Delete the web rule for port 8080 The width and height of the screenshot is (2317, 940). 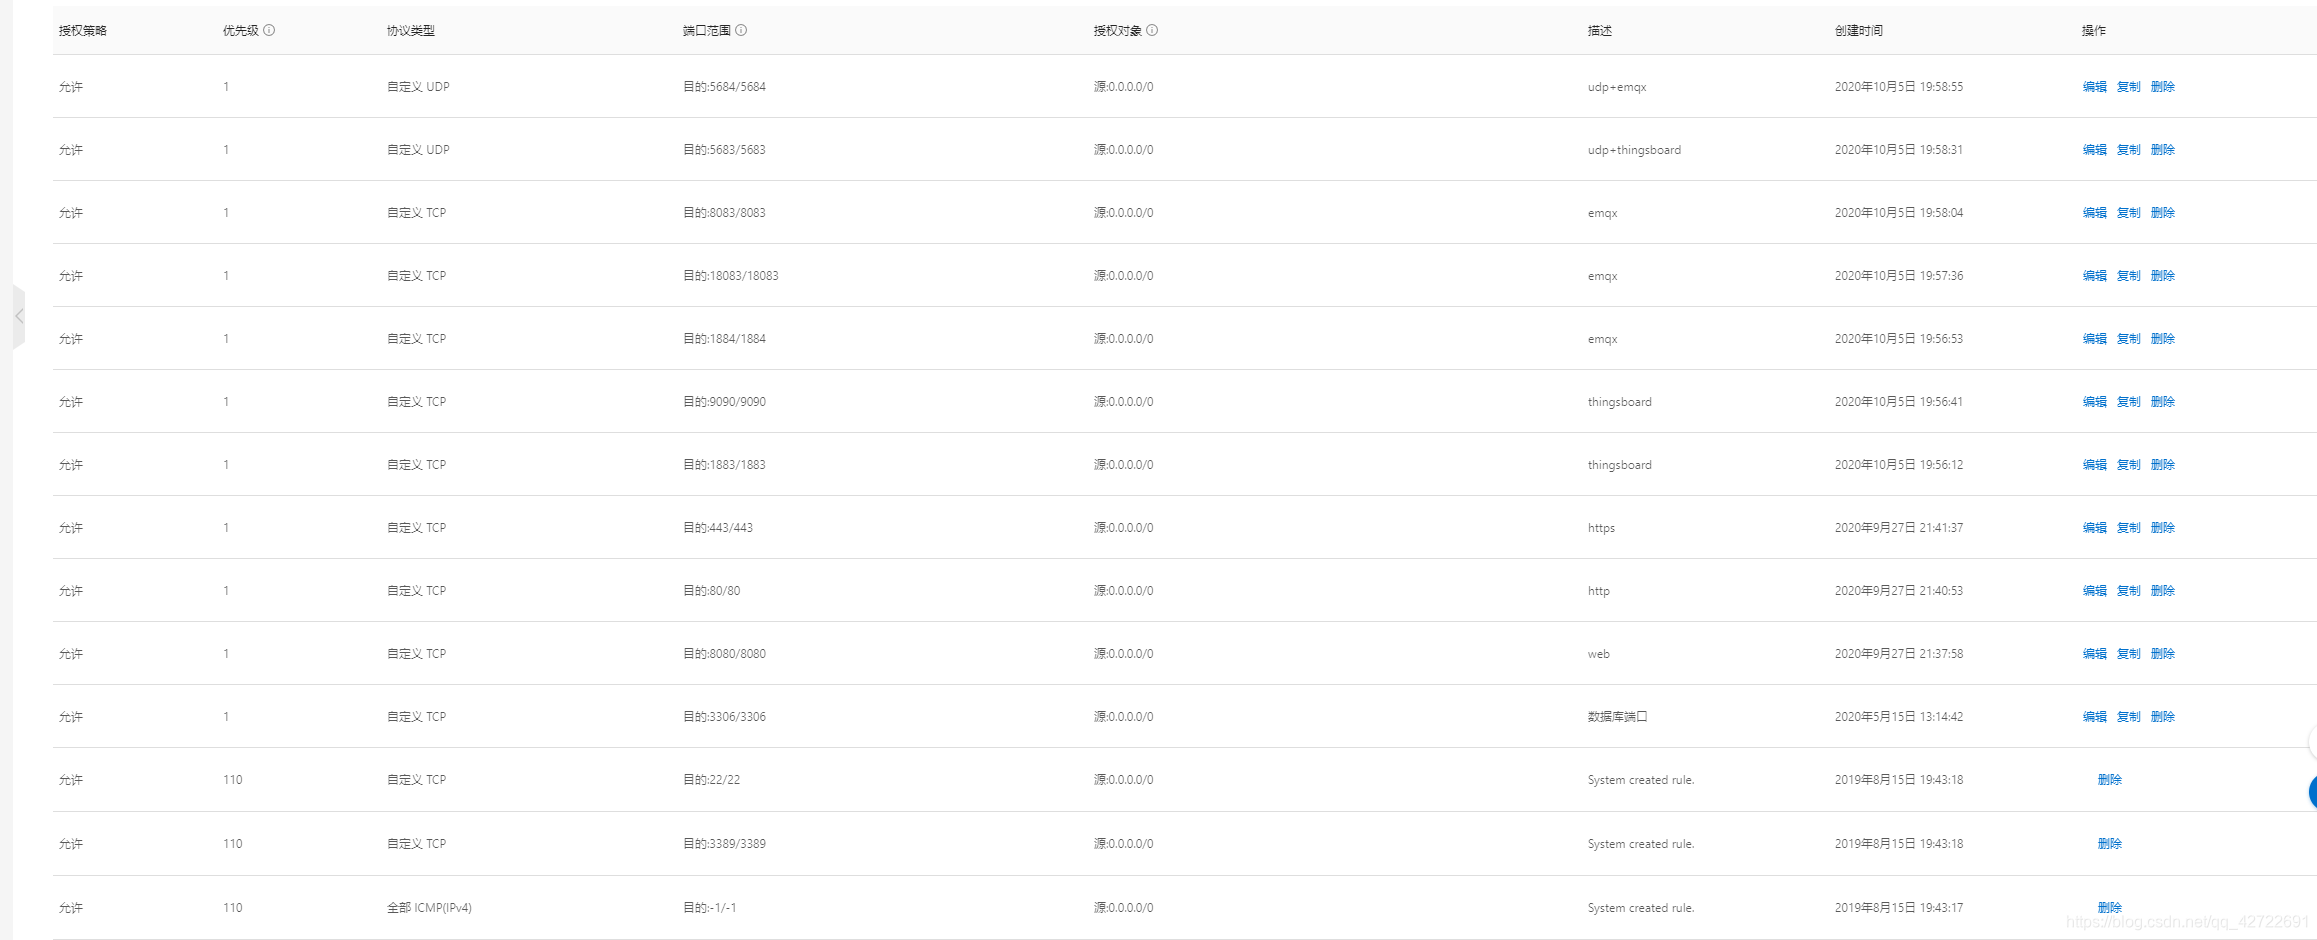pyautogui.click(x=2162, y=654)
